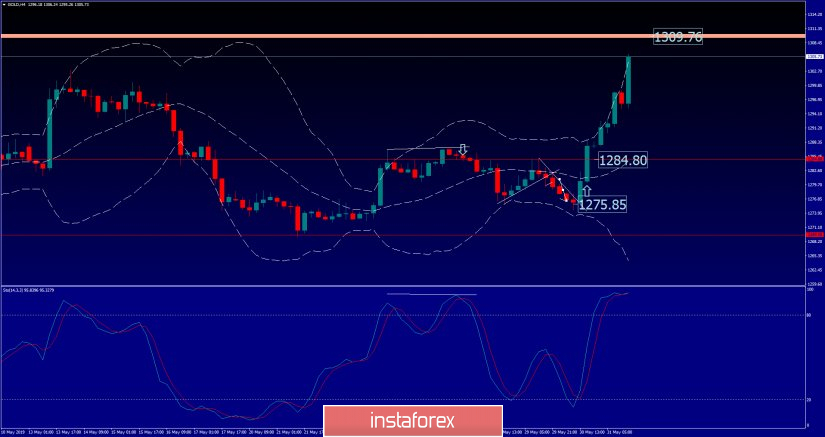825x437 pixels.
Task: Click the 1314.20 price axis value
Action: 813,14
